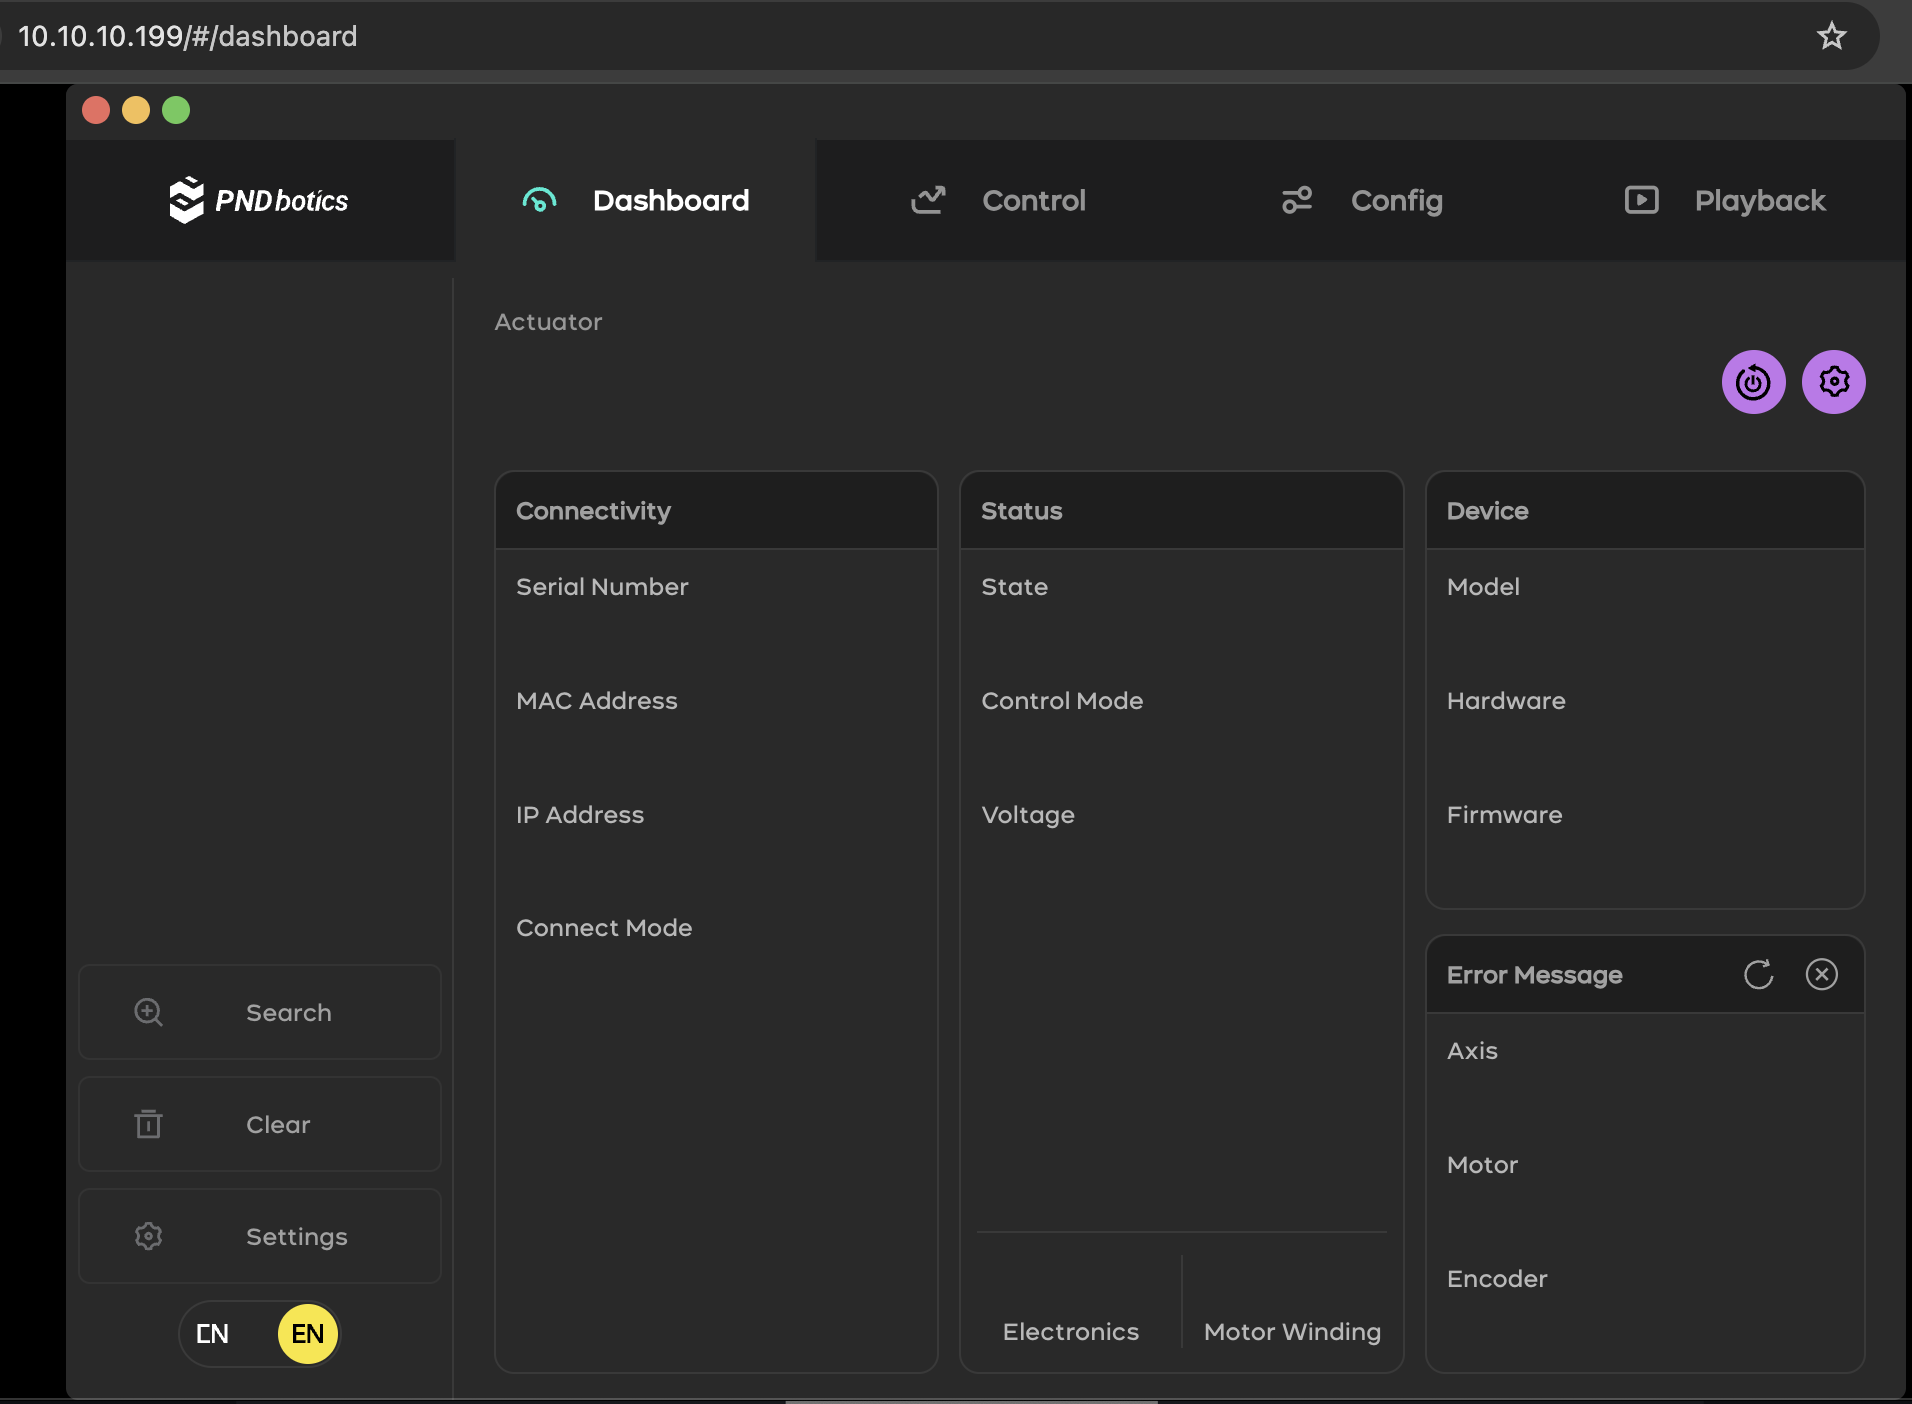Click the browser address bar URL
Screen dimensions: 1912x1404
tap(188, 36)
